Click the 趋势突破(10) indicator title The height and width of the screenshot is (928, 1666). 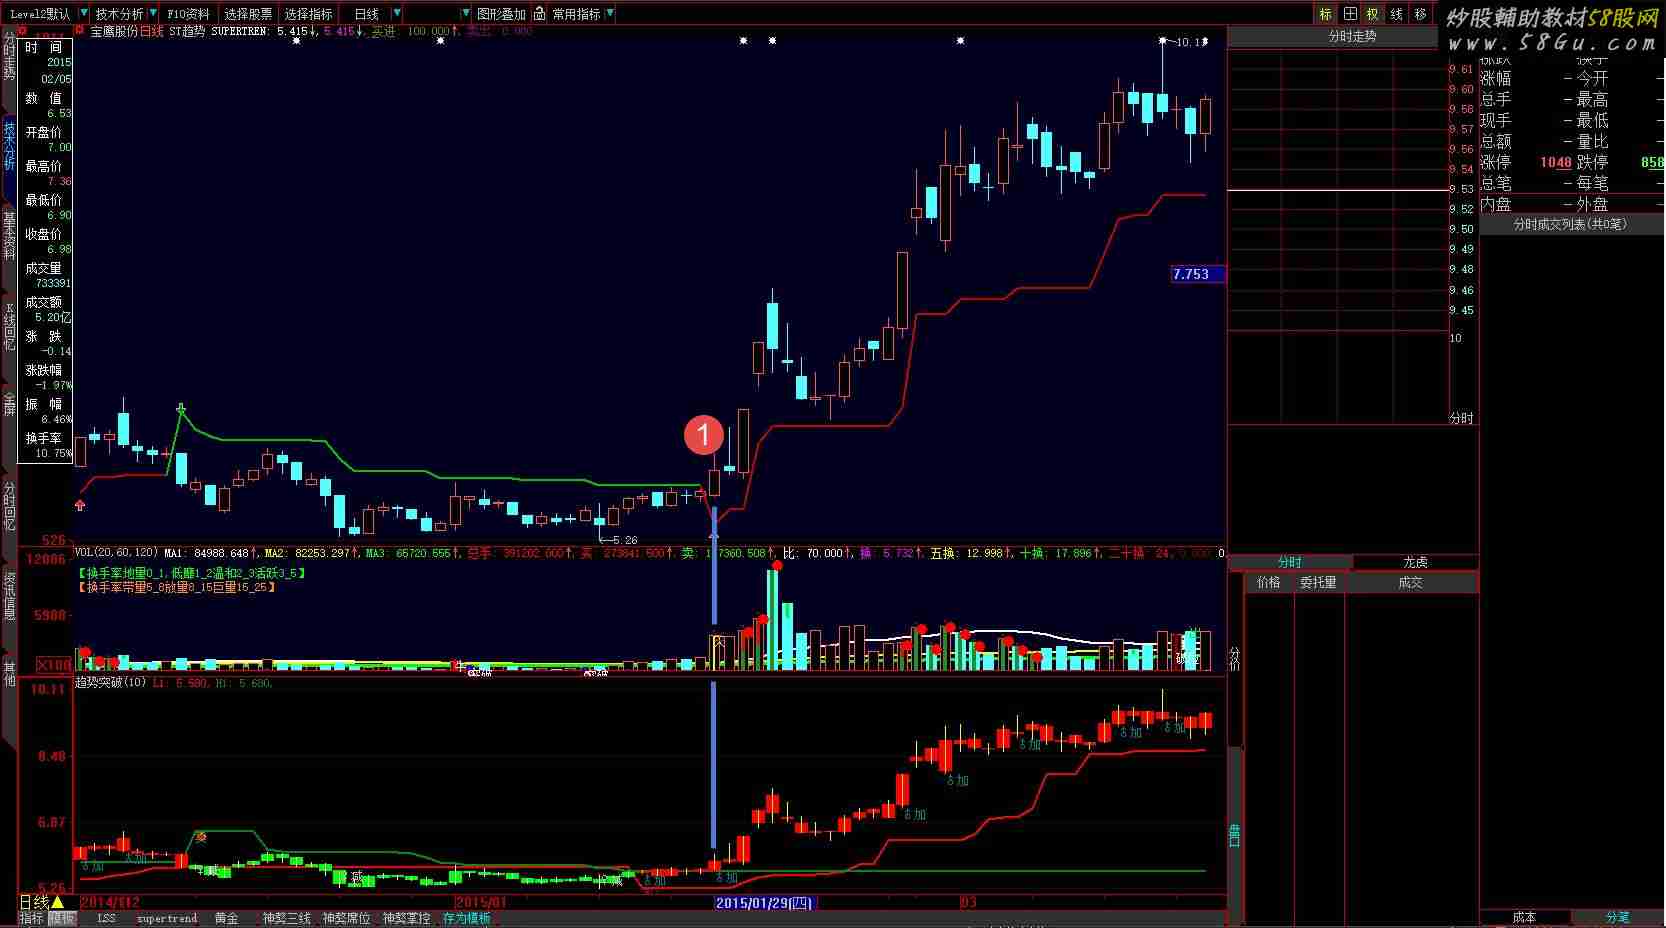click(x=111, y=683)
